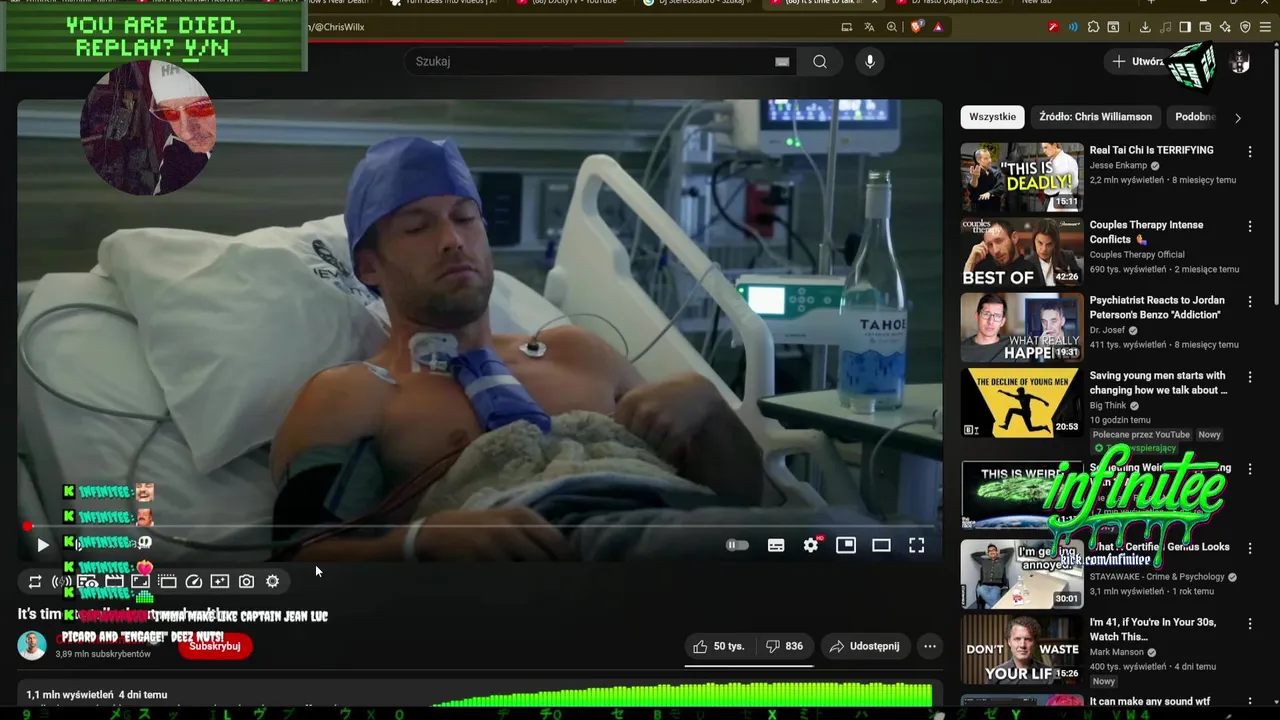Screen dimensions: 1280x720
Task: Open options for the Certified Genius Looks video
Action: 1249,549
